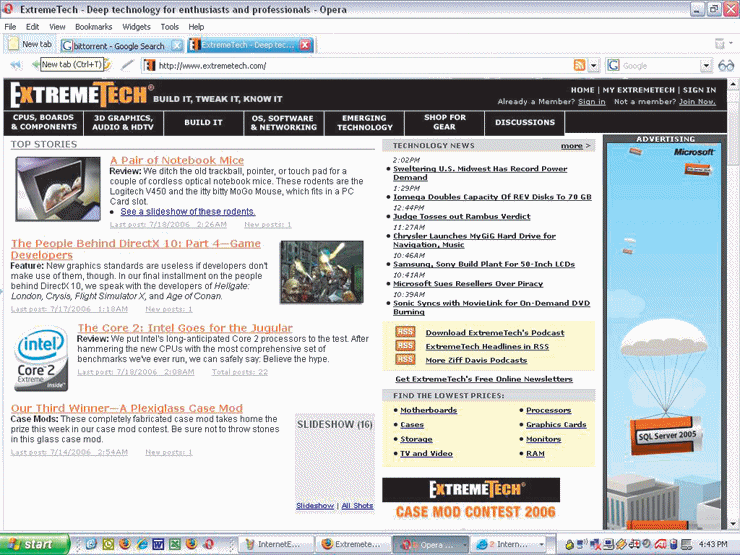The image size is (740, 555).
Task: Click the Intel Core 2 Extreme logo image
Action: (41, 359)
